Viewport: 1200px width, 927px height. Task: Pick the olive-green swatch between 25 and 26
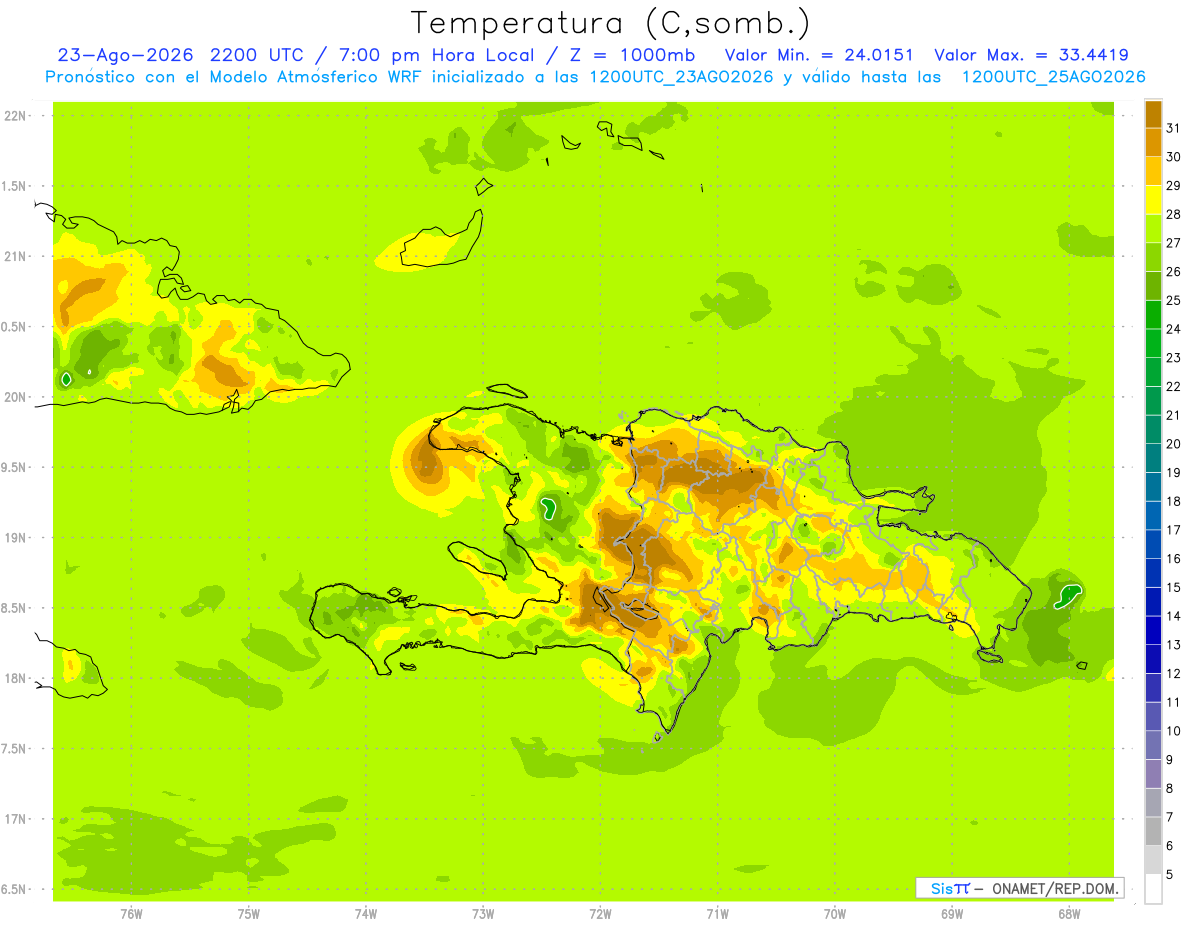[1153, 286]
